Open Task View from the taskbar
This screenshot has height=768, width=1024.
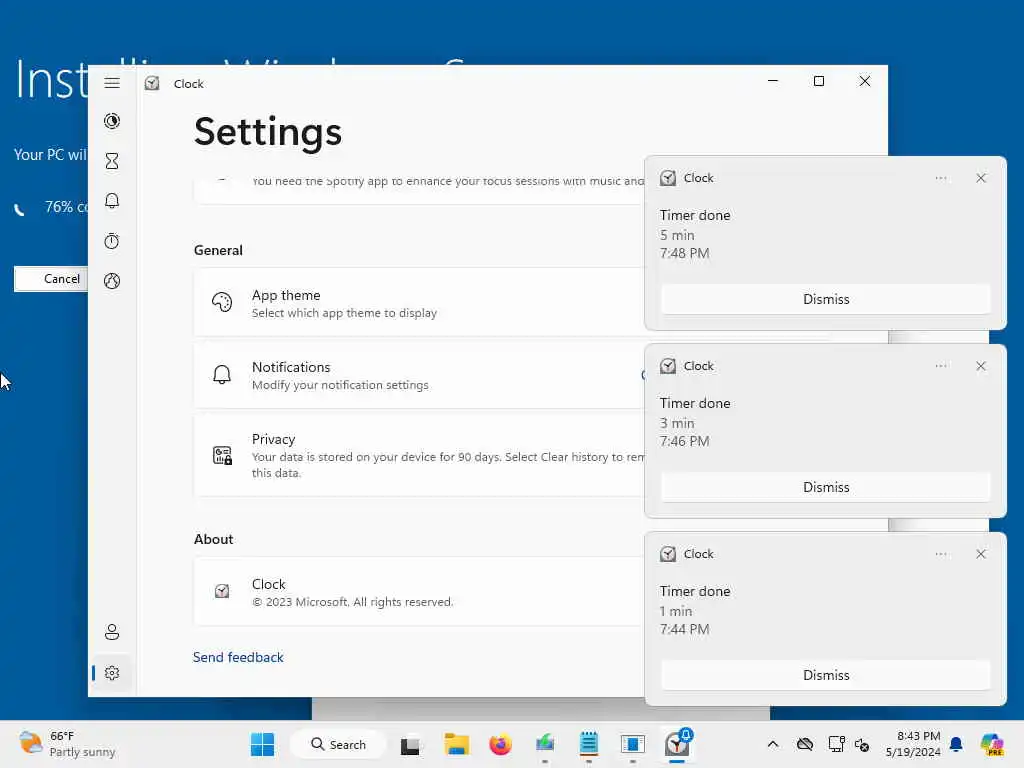410,744
